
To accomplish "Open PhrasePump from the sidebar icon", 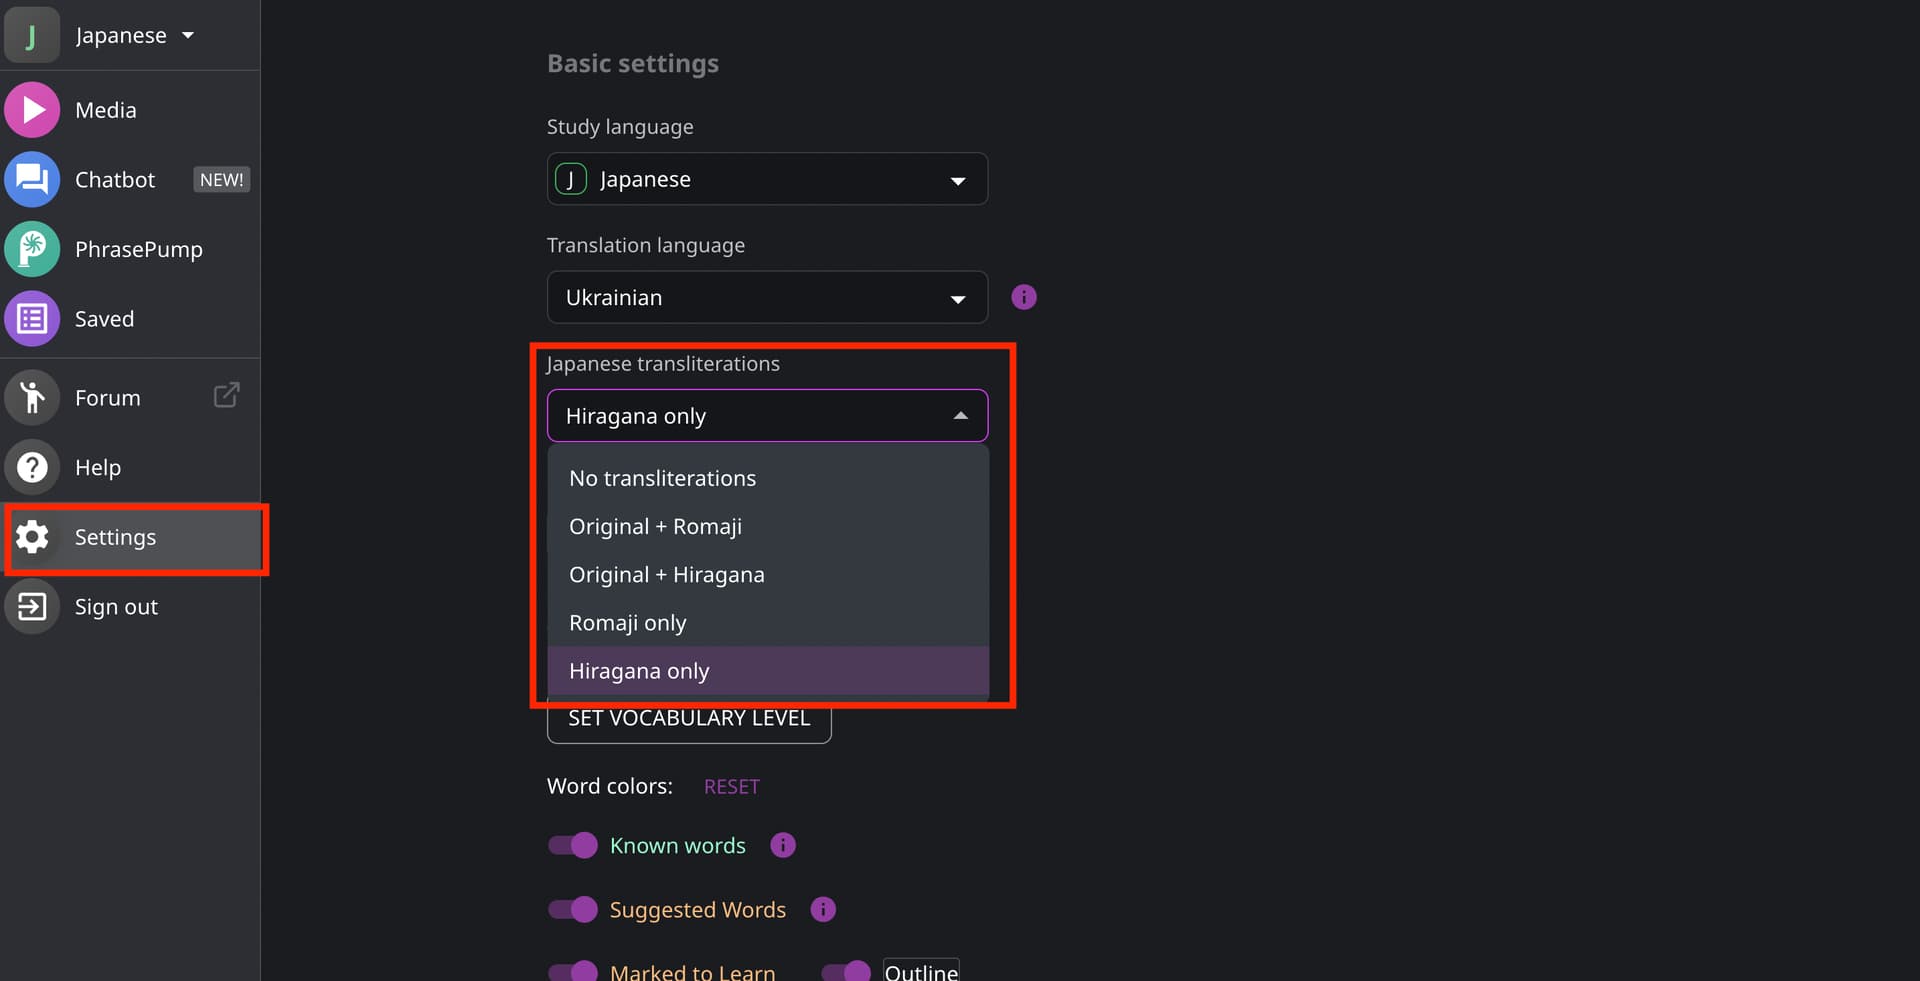I will point(32,249).
